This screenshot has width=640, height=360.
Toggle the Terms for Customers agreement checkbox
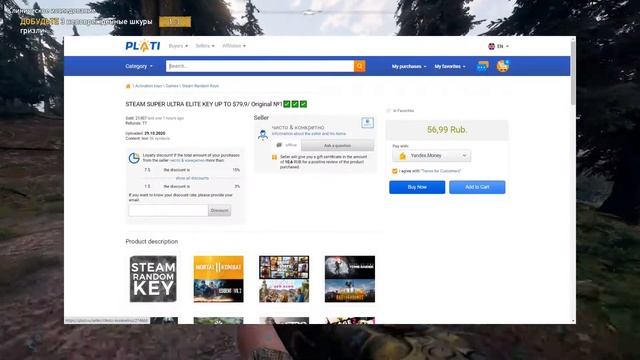coord(395,171)
